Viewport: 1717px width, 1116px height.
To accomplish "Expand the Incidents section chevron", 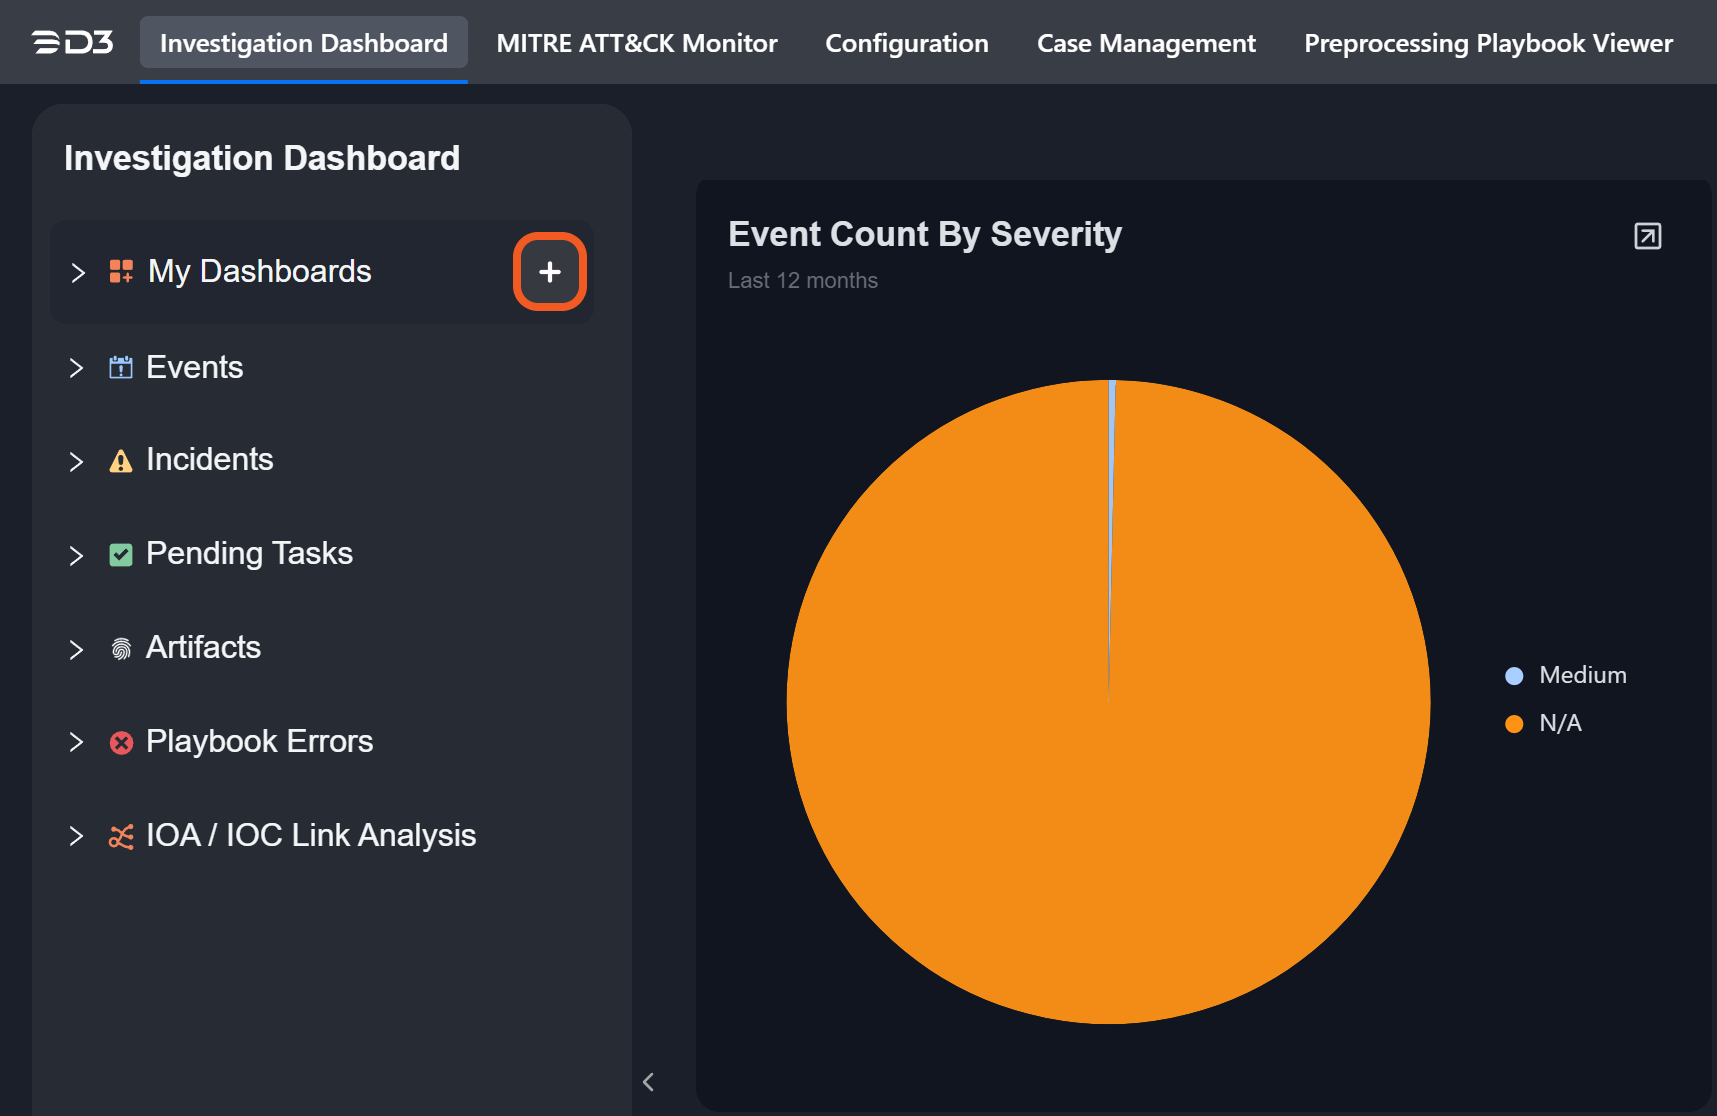I will [76, 461].
